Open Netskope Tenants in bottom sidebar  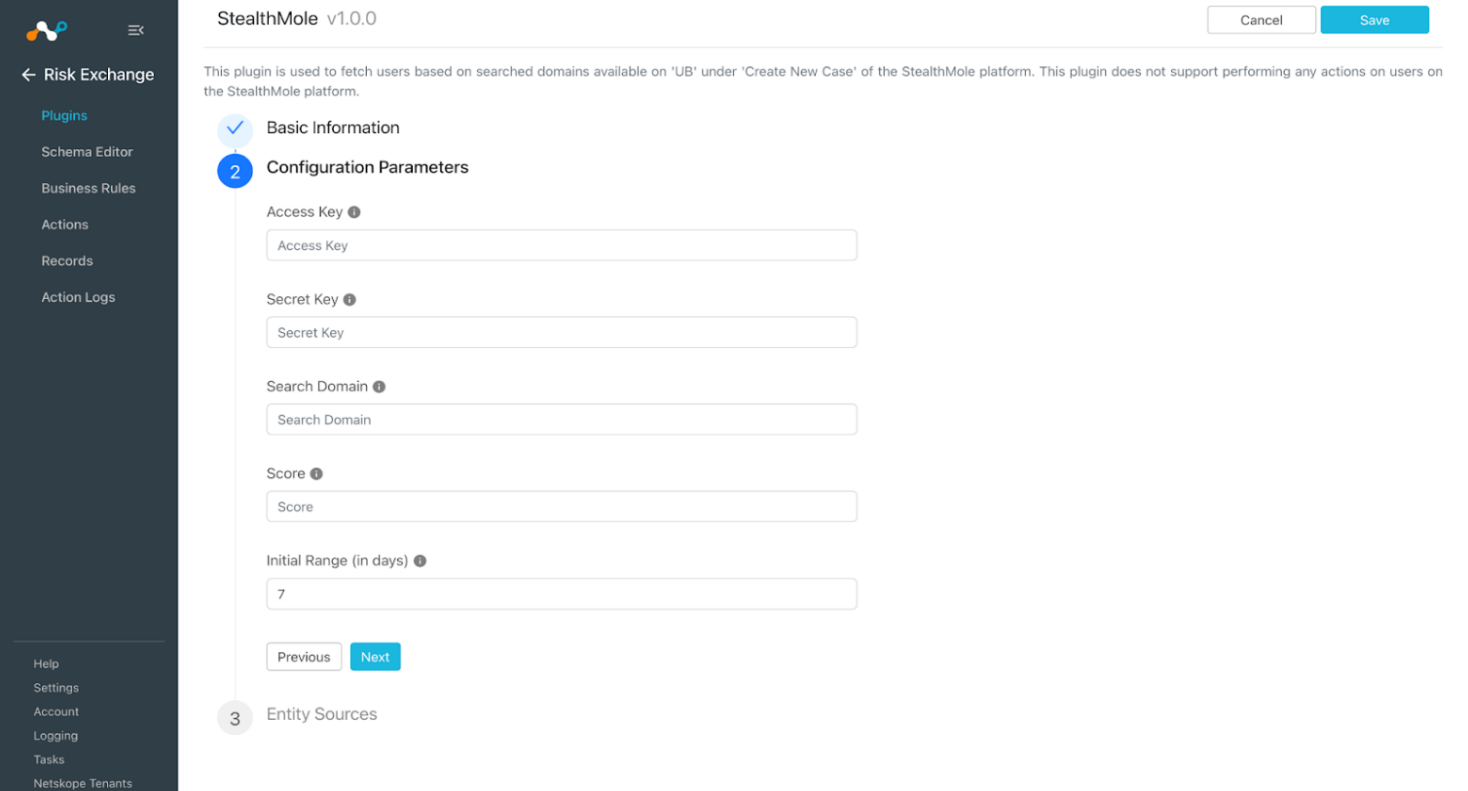tap(83, 783)
